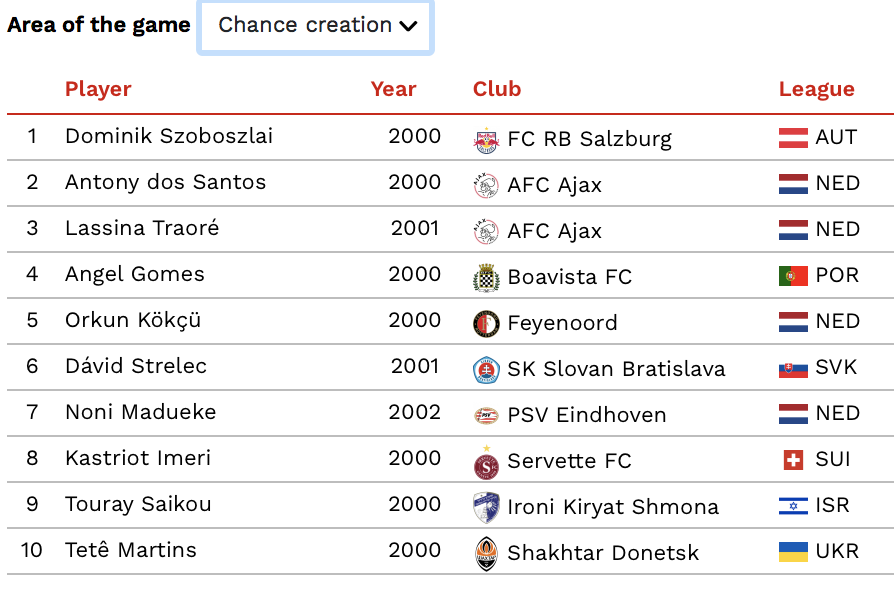The image size is (894, 600).
Task: Click the PSV Eindhoven club logo
Action: 486,416
